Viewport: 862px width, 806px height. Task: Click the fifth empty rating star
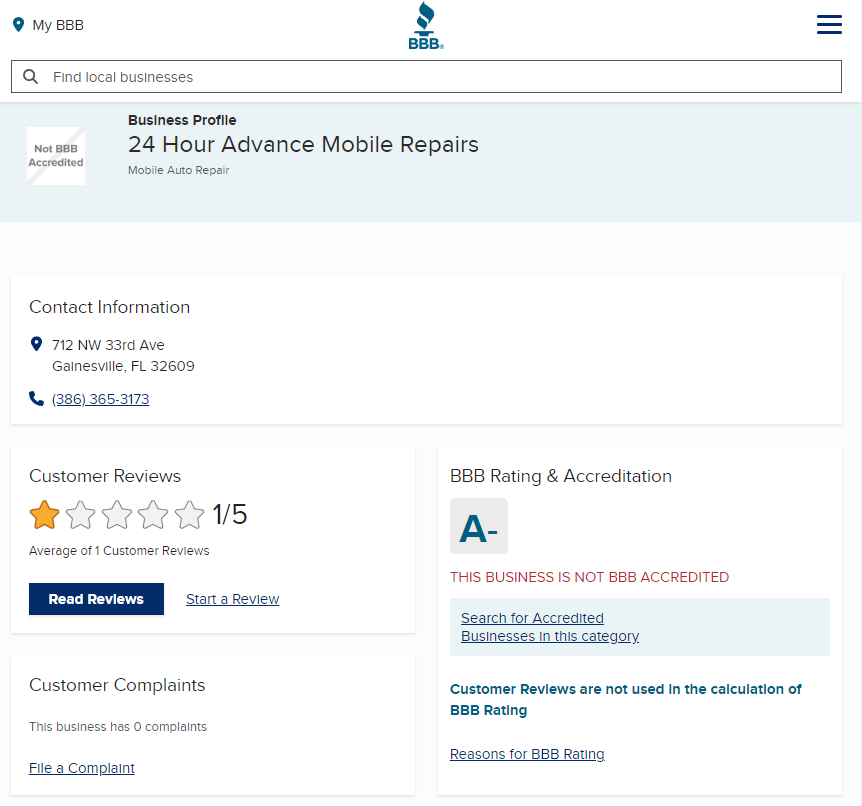[x=189, y=515]
